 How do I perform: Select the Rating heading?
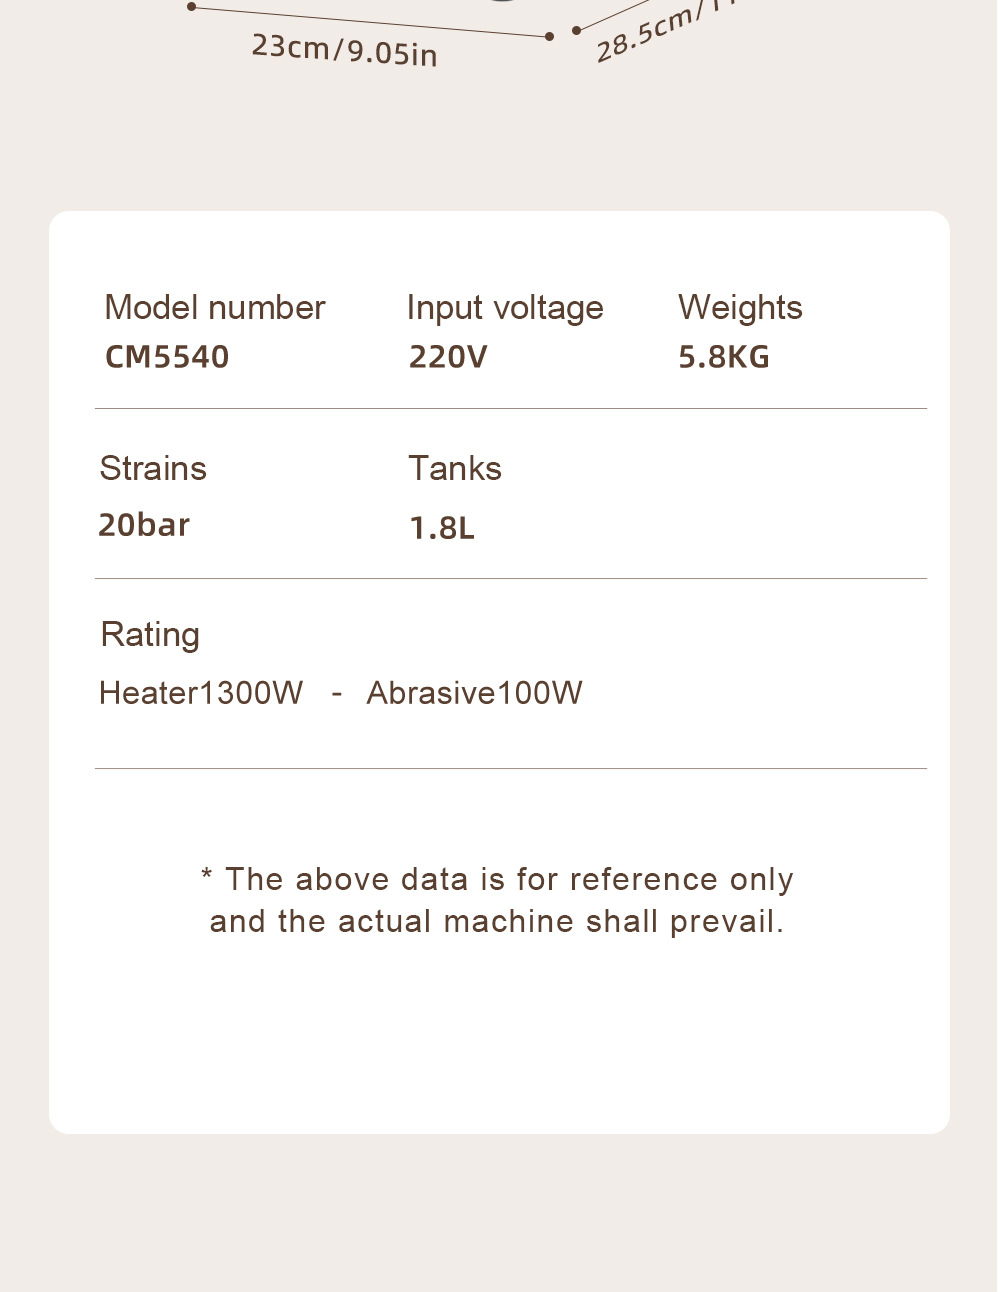[x=150, y=635]
